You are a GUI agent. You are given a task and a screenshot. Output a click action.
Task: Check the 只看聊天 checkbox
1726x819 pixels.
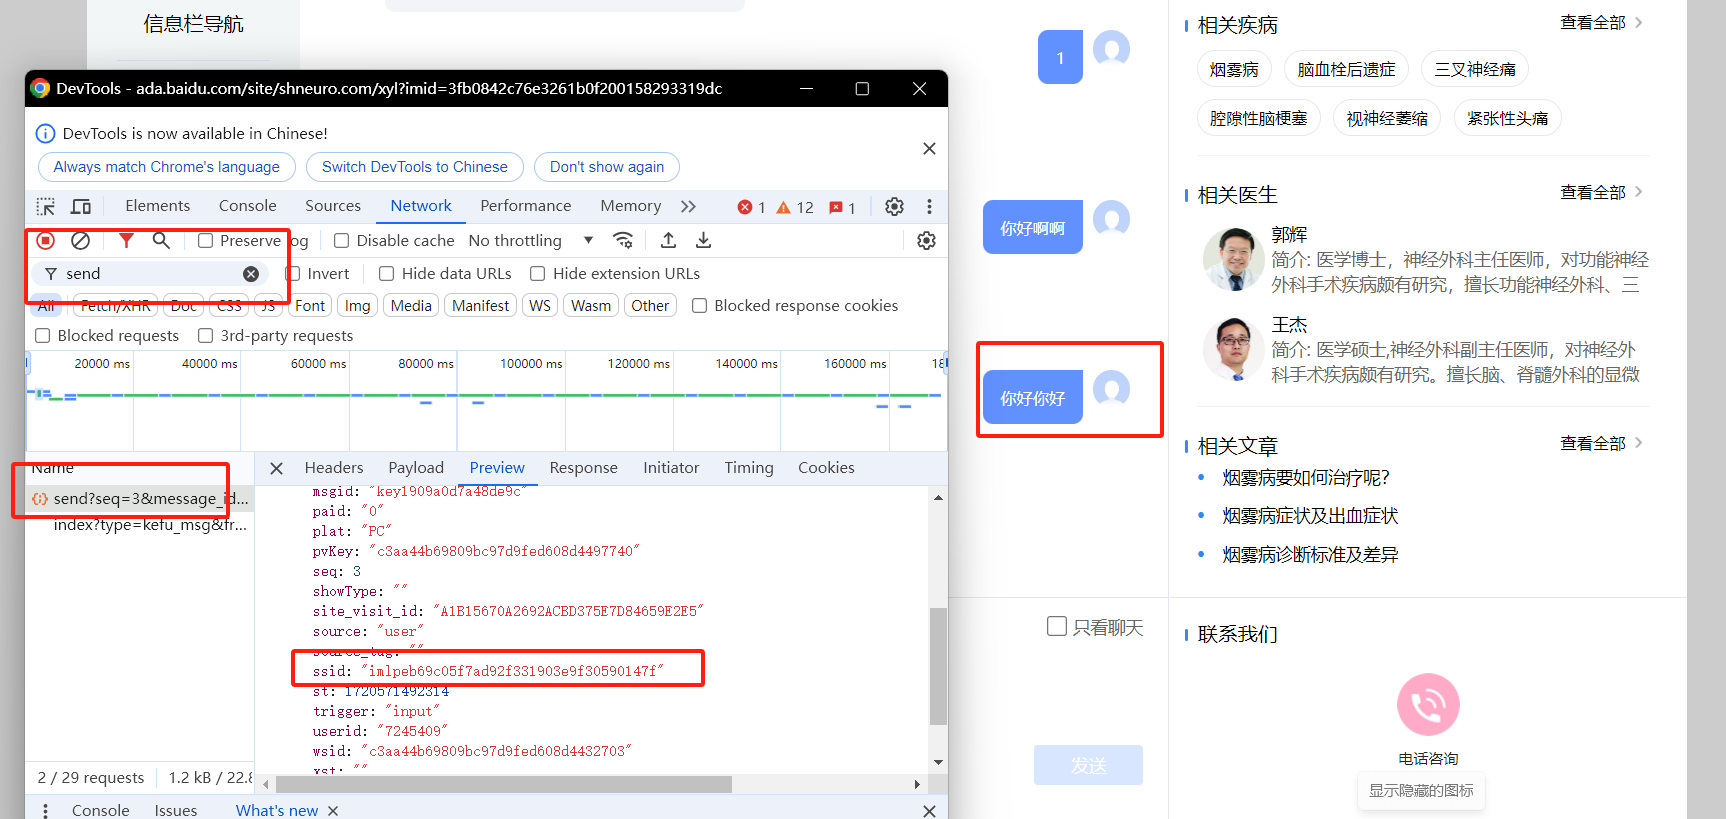click(x=1056, y=626)
